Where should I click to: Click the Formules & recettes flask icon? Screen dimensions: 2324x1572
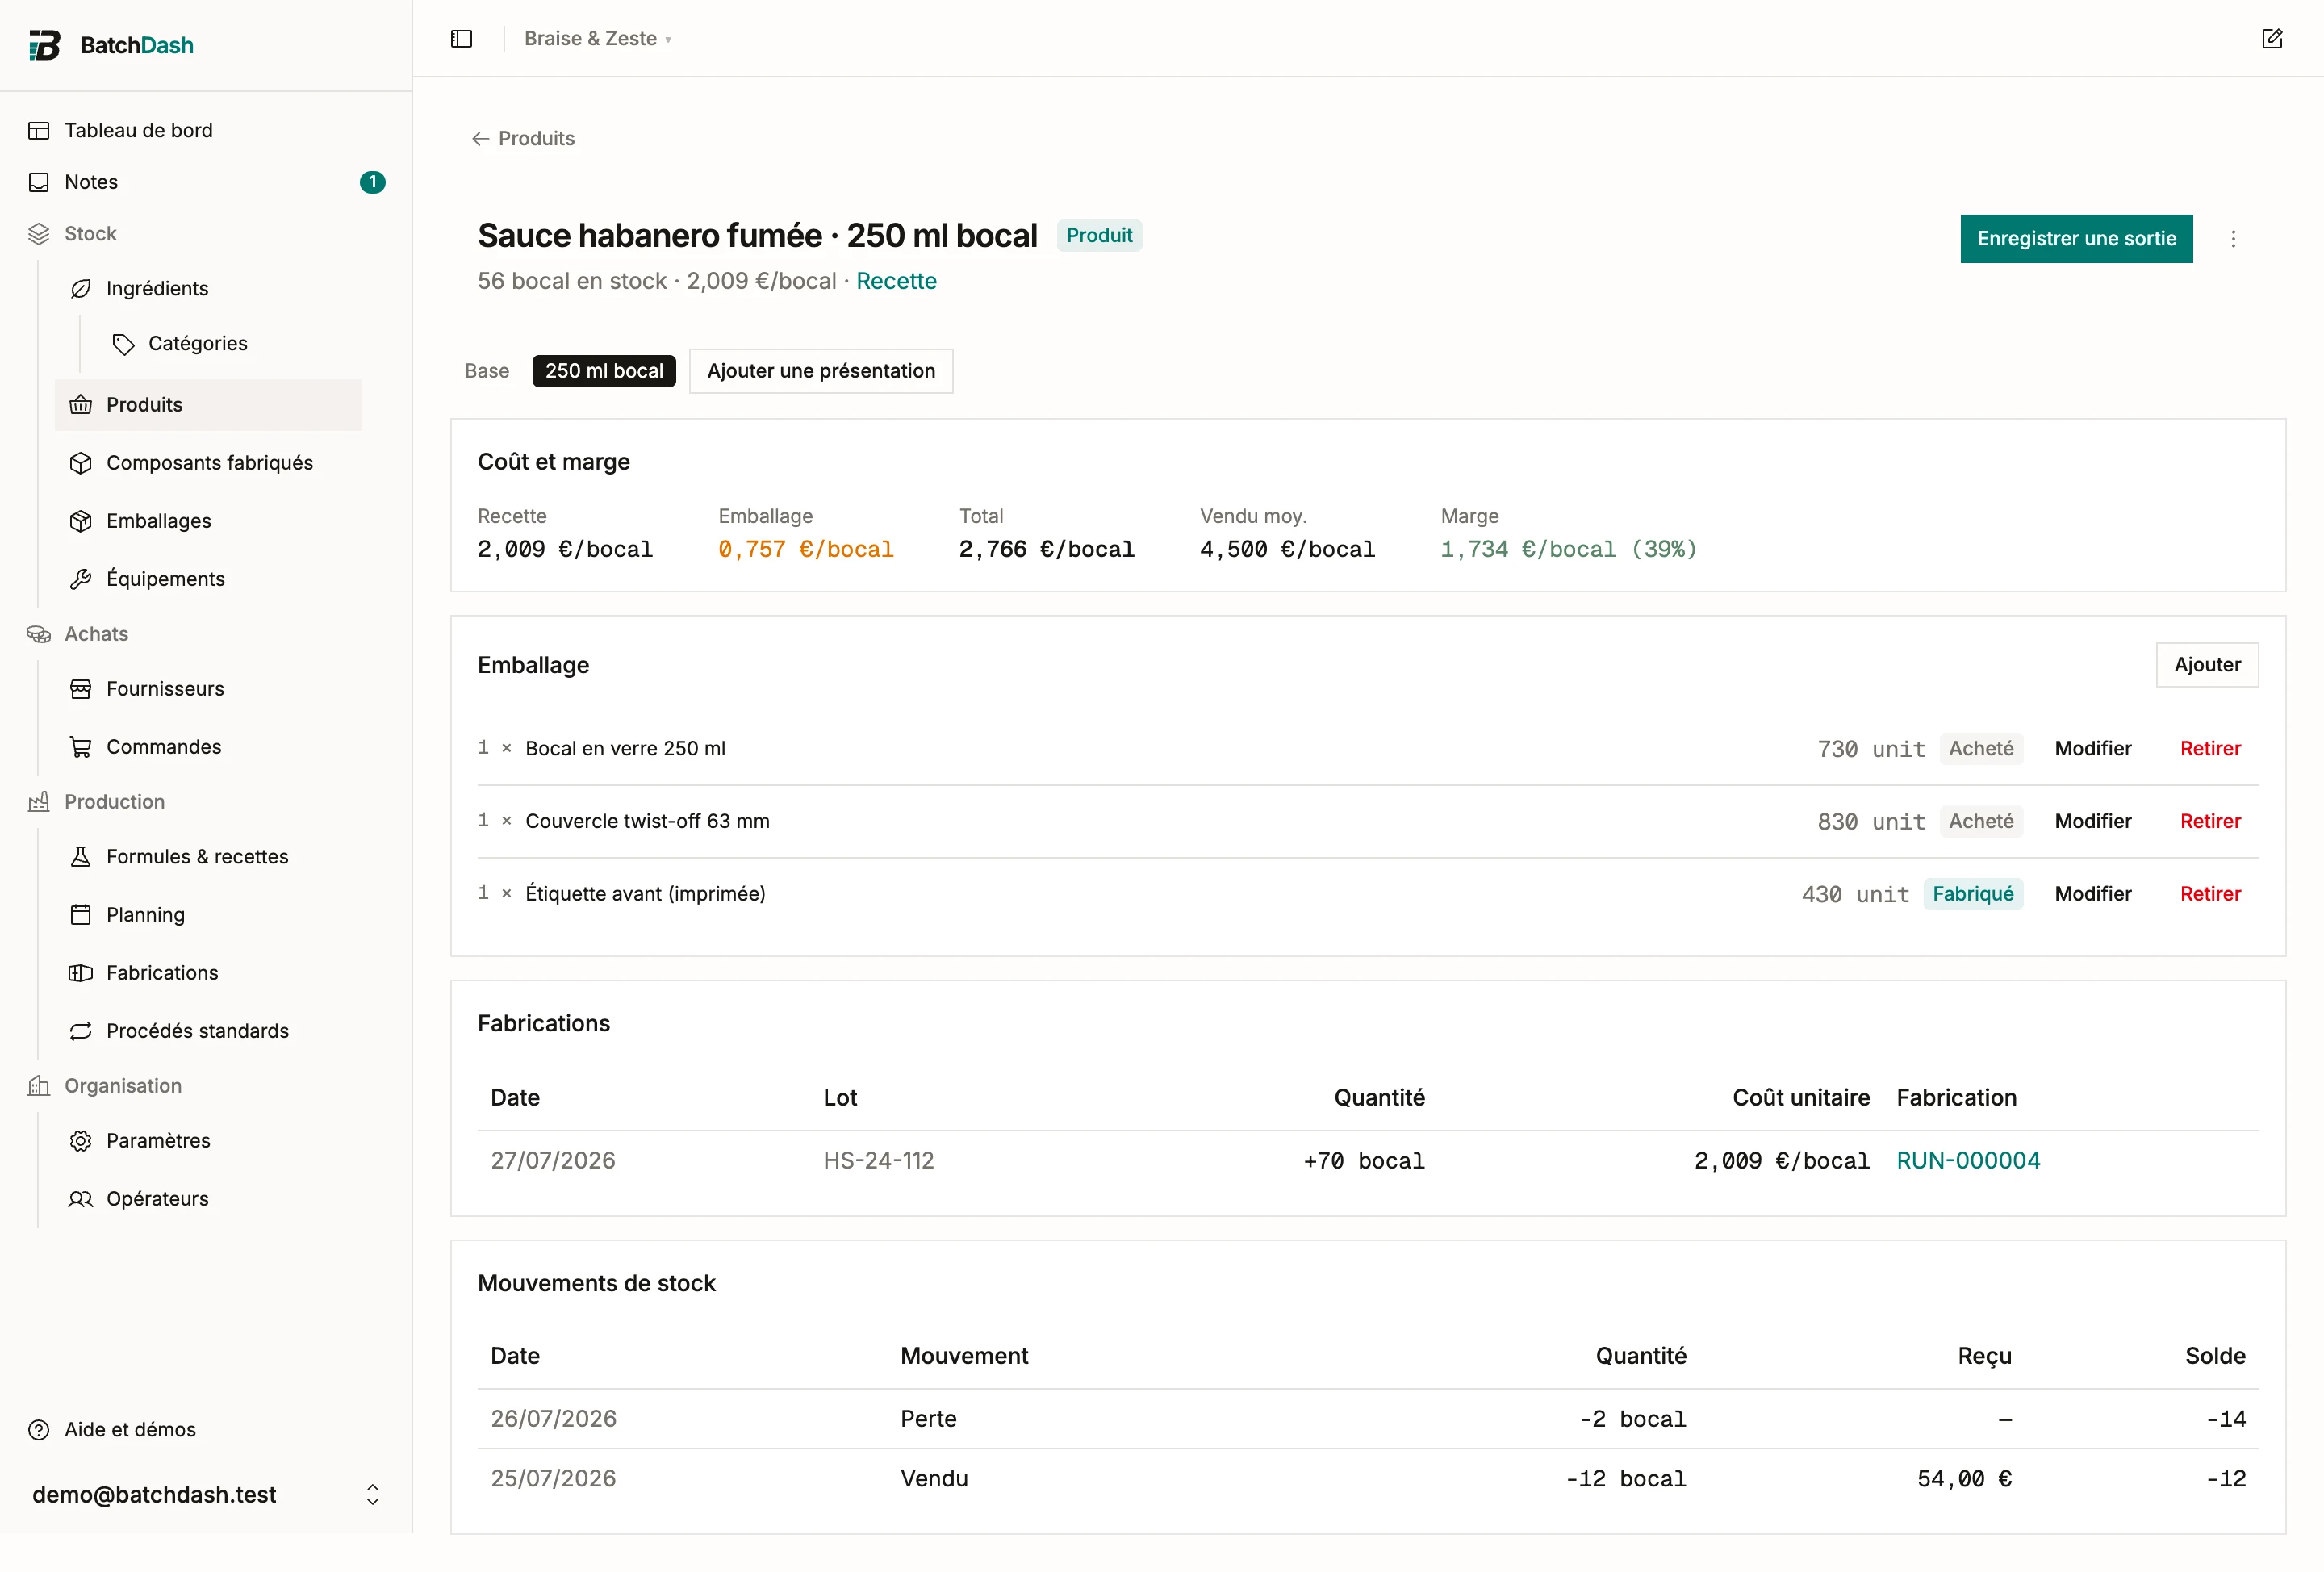tap(81, 857)
